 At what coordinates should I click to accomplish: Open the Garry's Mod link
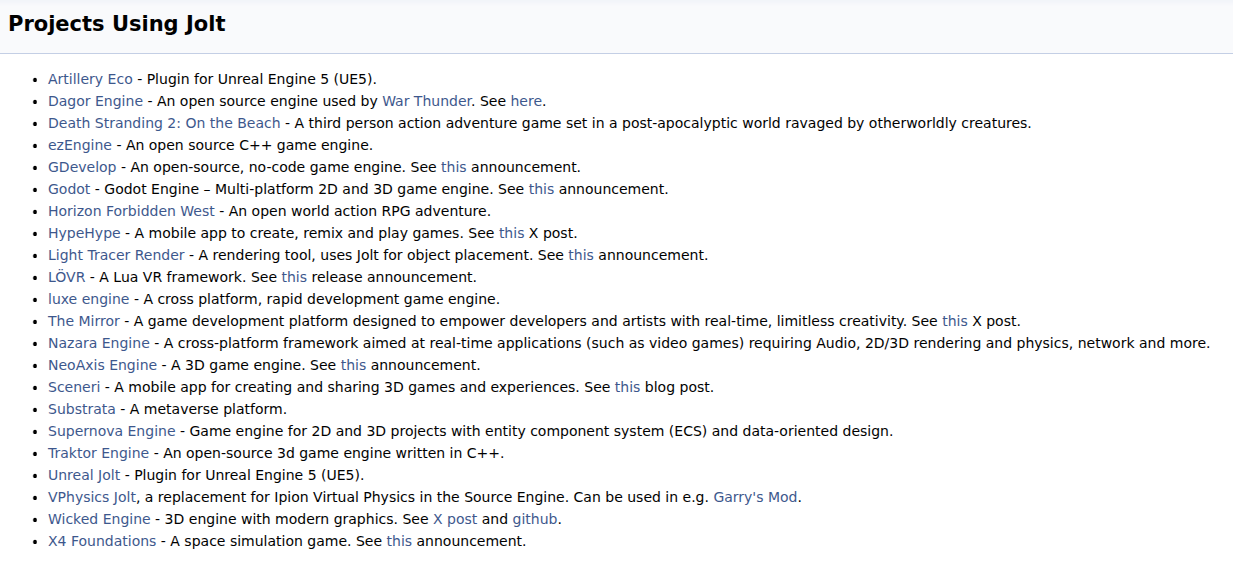coord(755,497)
